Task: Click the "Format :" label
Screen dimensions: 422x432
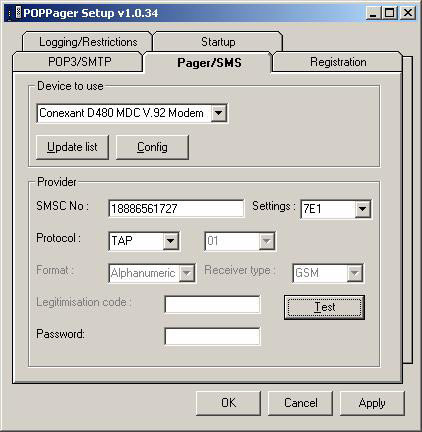Action: pos(55,270)
